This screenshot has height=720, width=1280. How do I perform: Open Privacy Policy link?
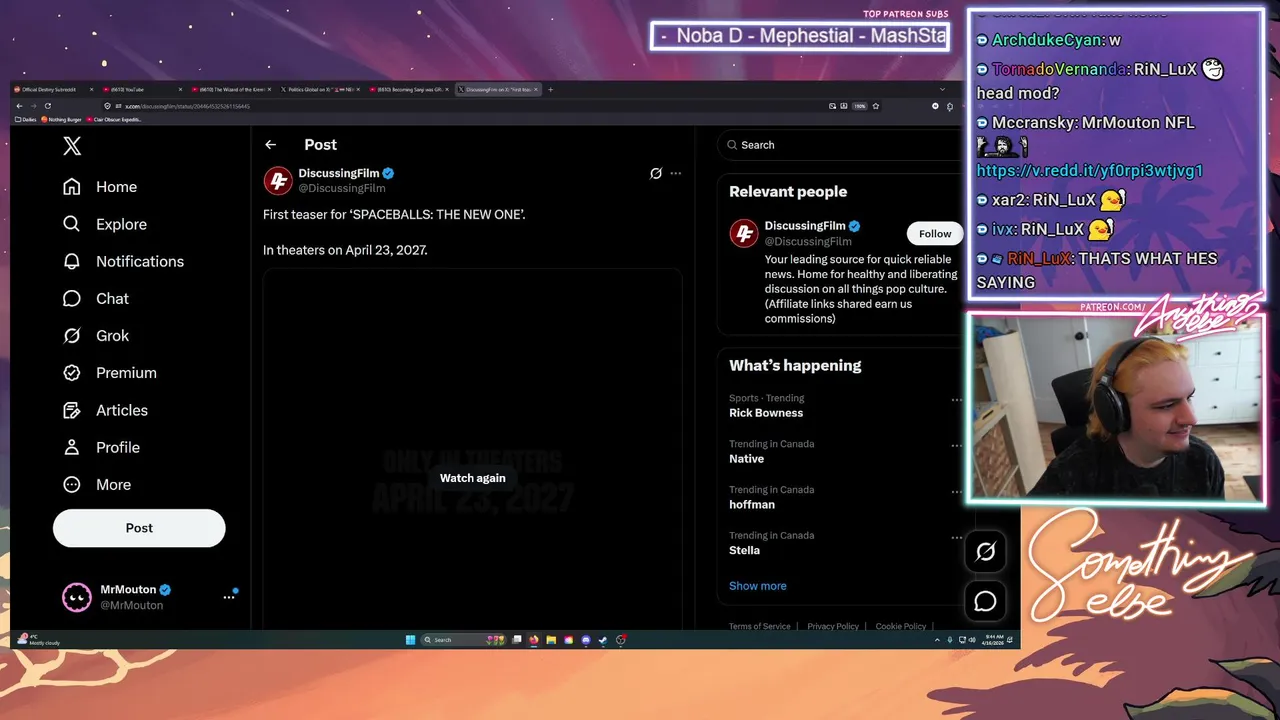[x=833, y=626]
